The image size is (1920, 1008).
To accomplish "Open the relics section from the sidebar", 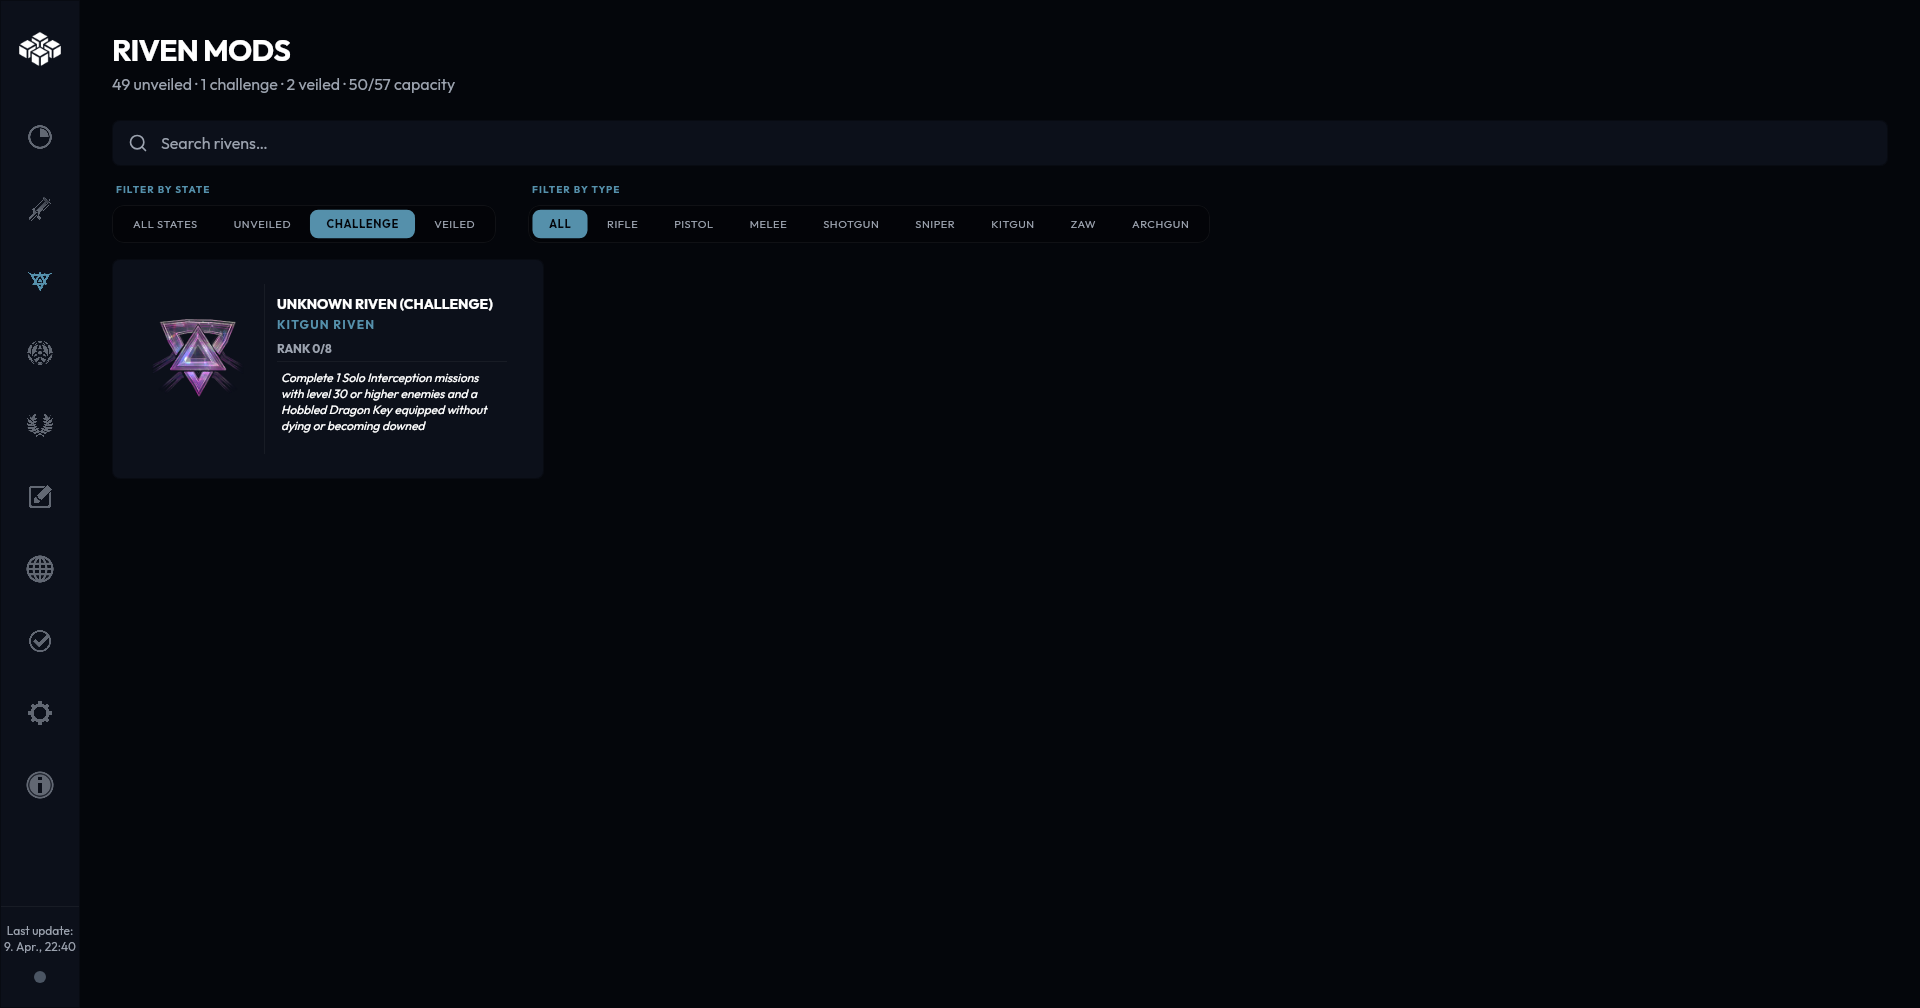I will (40, 353).
